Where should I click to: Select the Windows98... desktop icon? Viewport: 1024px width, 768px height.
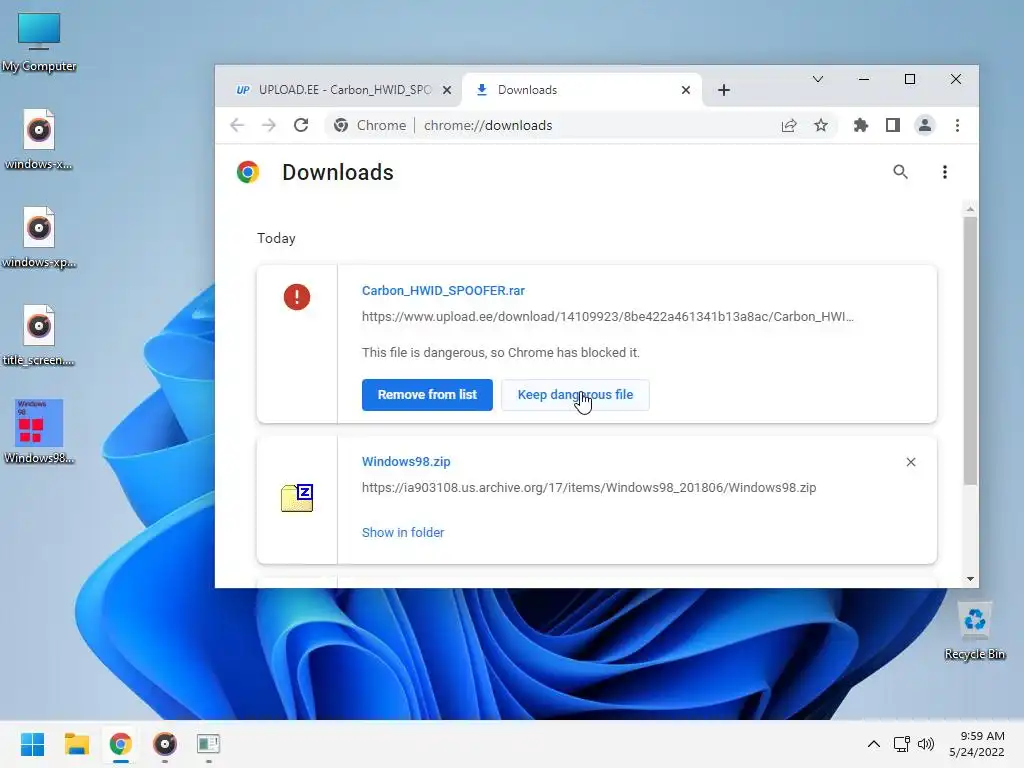[39, 432]
